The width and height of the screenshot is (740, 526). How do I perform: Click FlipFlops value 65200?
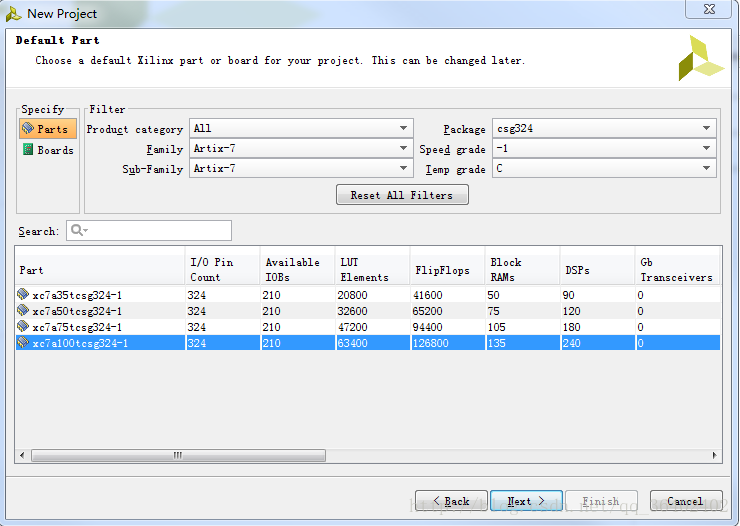428,311
